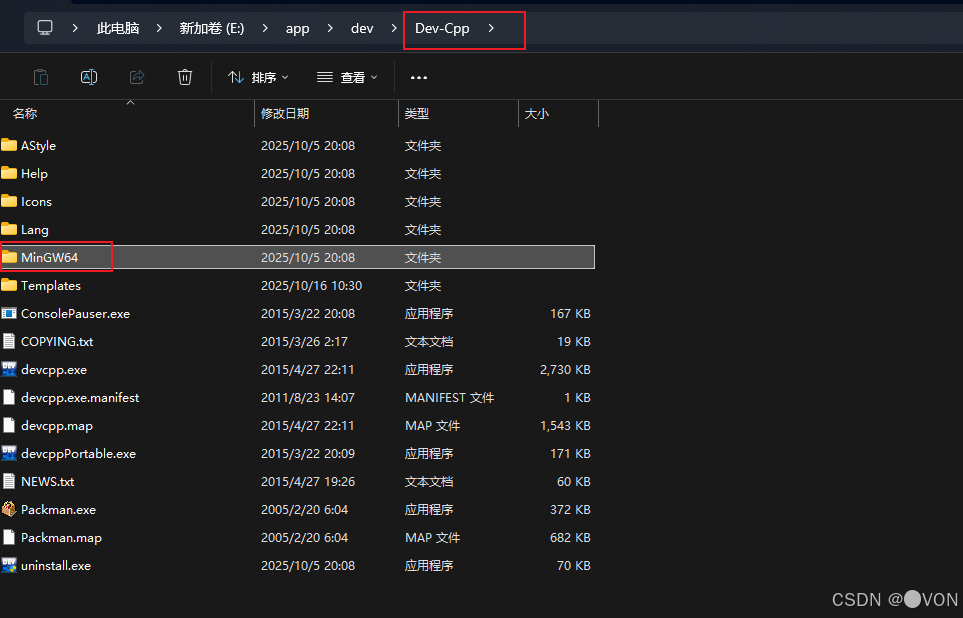963x618 pixels.
Task: Click the devcpp.exe application icon
Action: pos(9,369)
